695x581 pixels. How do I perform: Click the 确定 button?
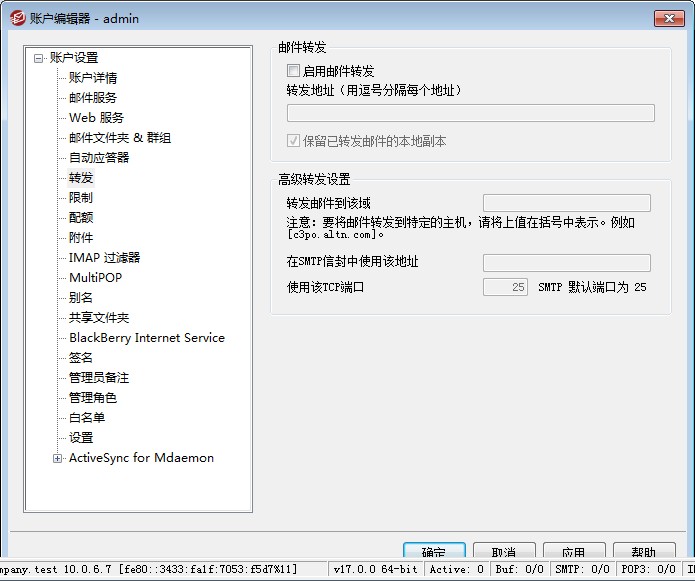click(x=434, y=550)
